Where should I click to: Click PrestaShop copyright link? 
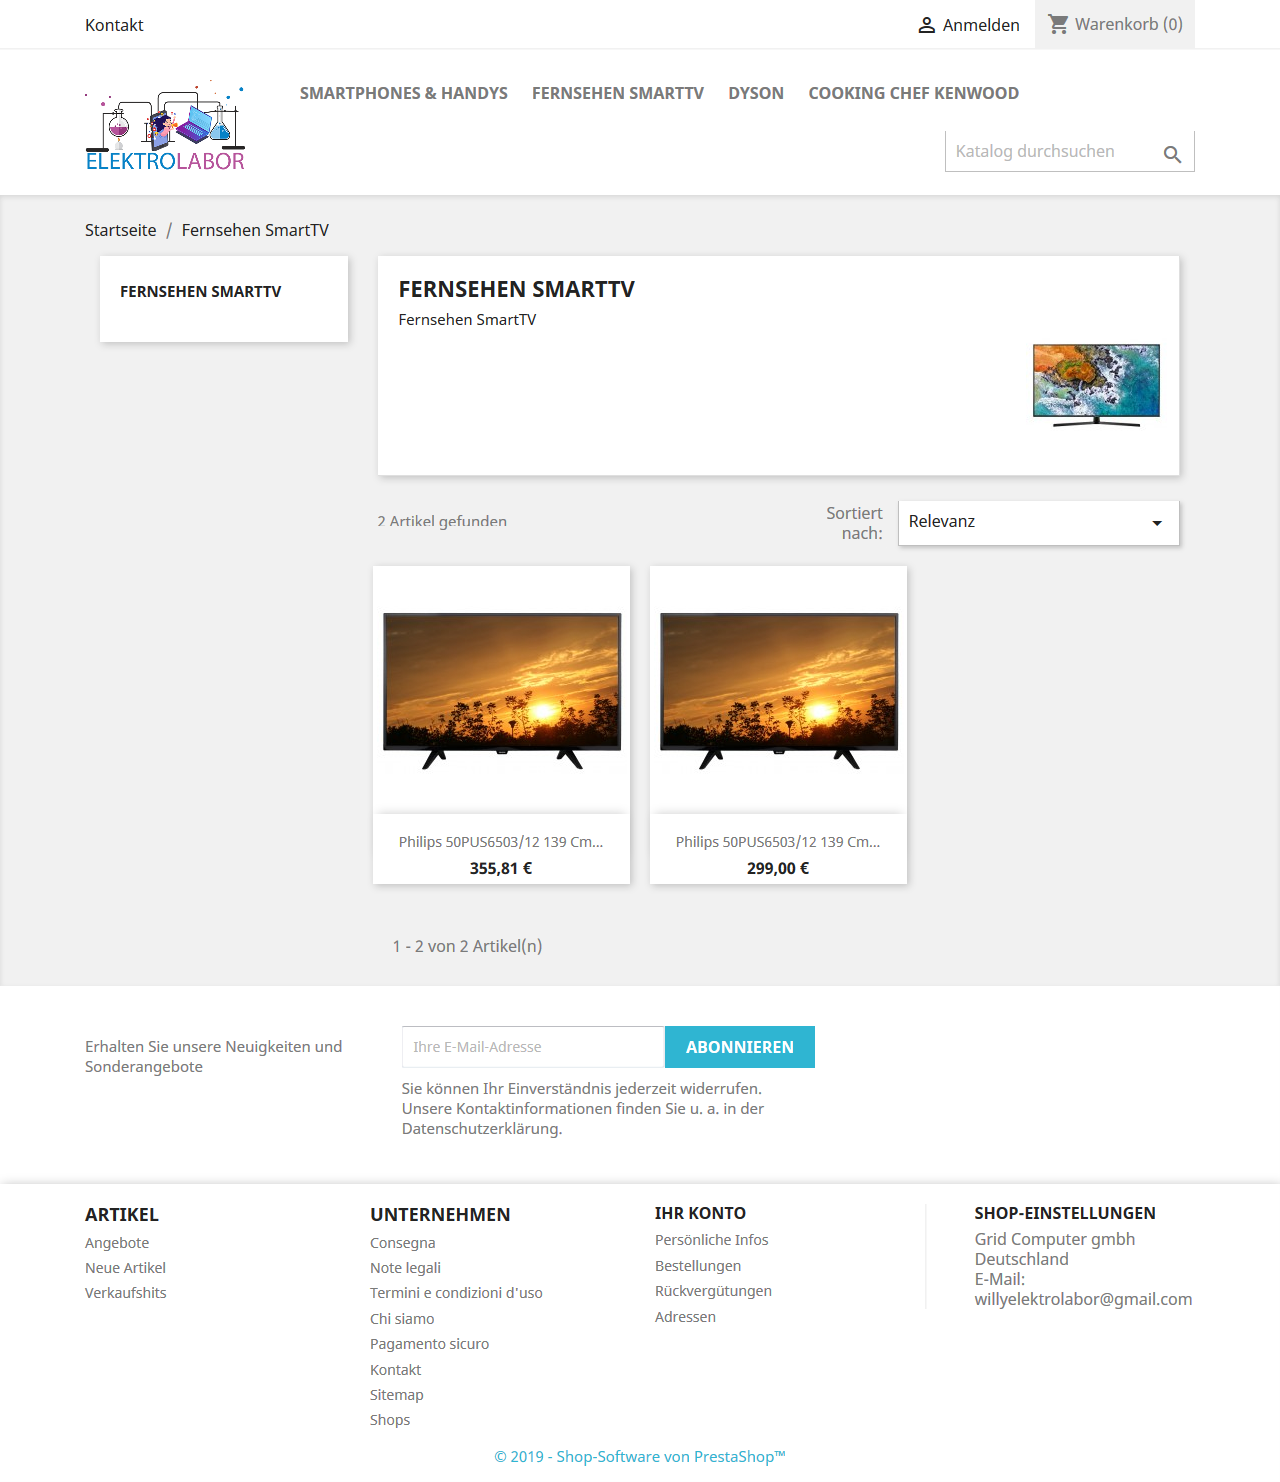point(640,1457)
